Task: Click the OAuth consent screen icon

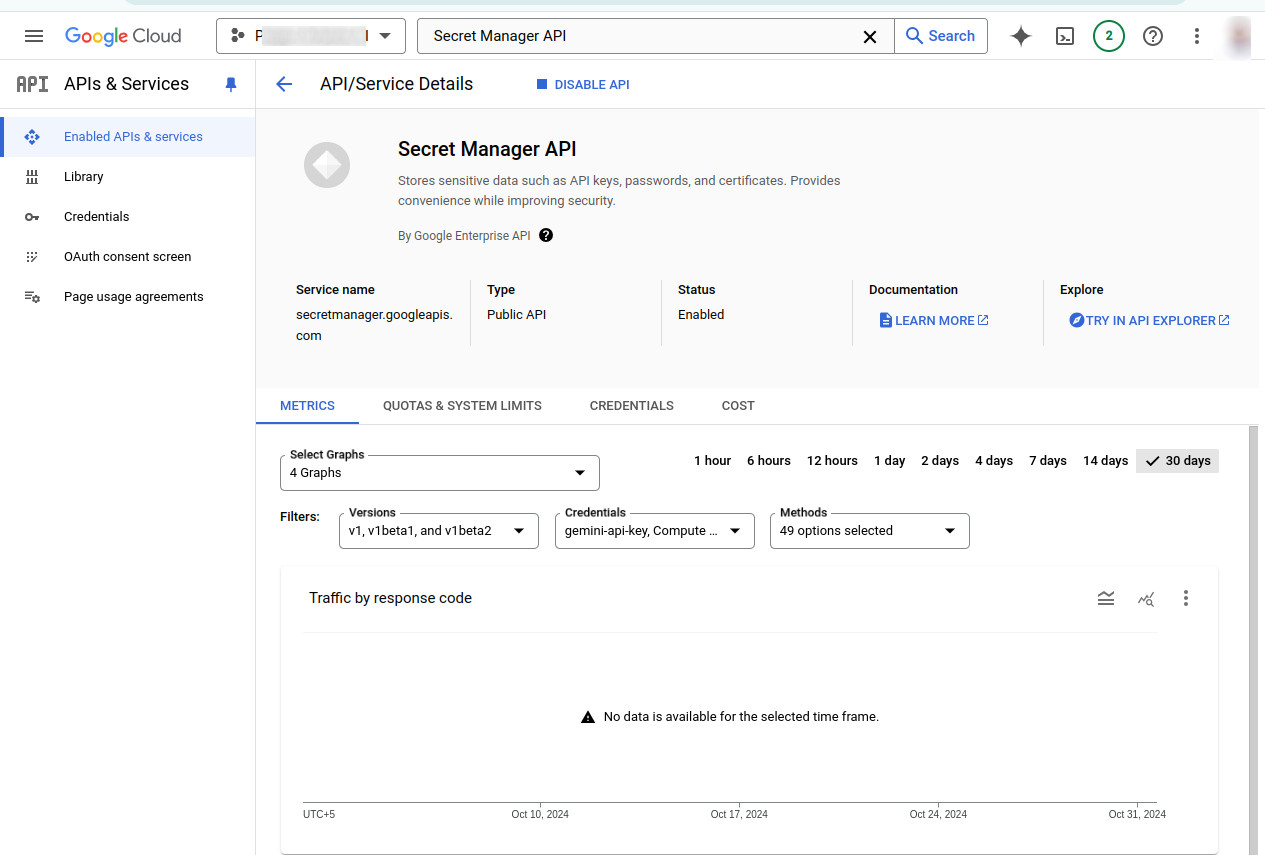Action: click(32, 257)
